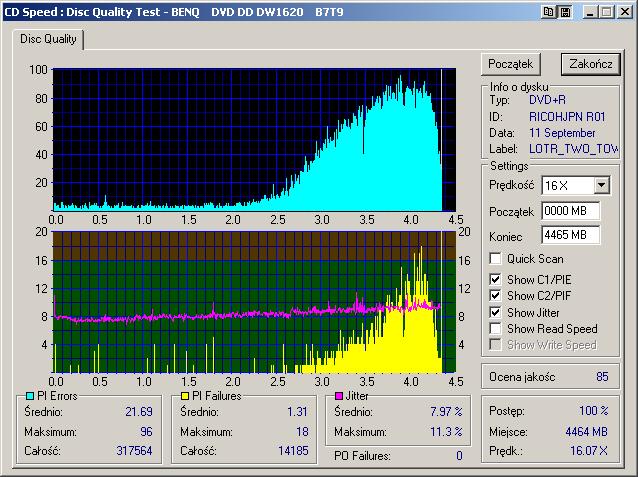Click the 16 X speed combo box text
Viewport: 638px width, 477px height.
(556, 186)
